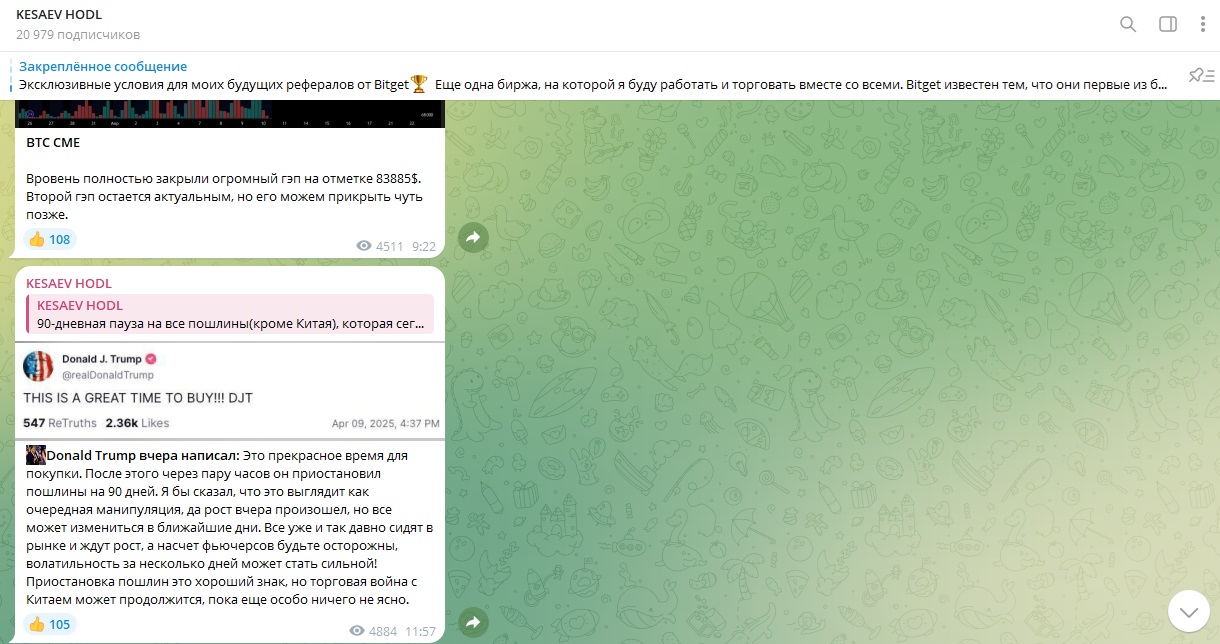Add thumbs-up reaction showing 105
This screenshot has height=644, width=1220.
(x=50, y=624)
